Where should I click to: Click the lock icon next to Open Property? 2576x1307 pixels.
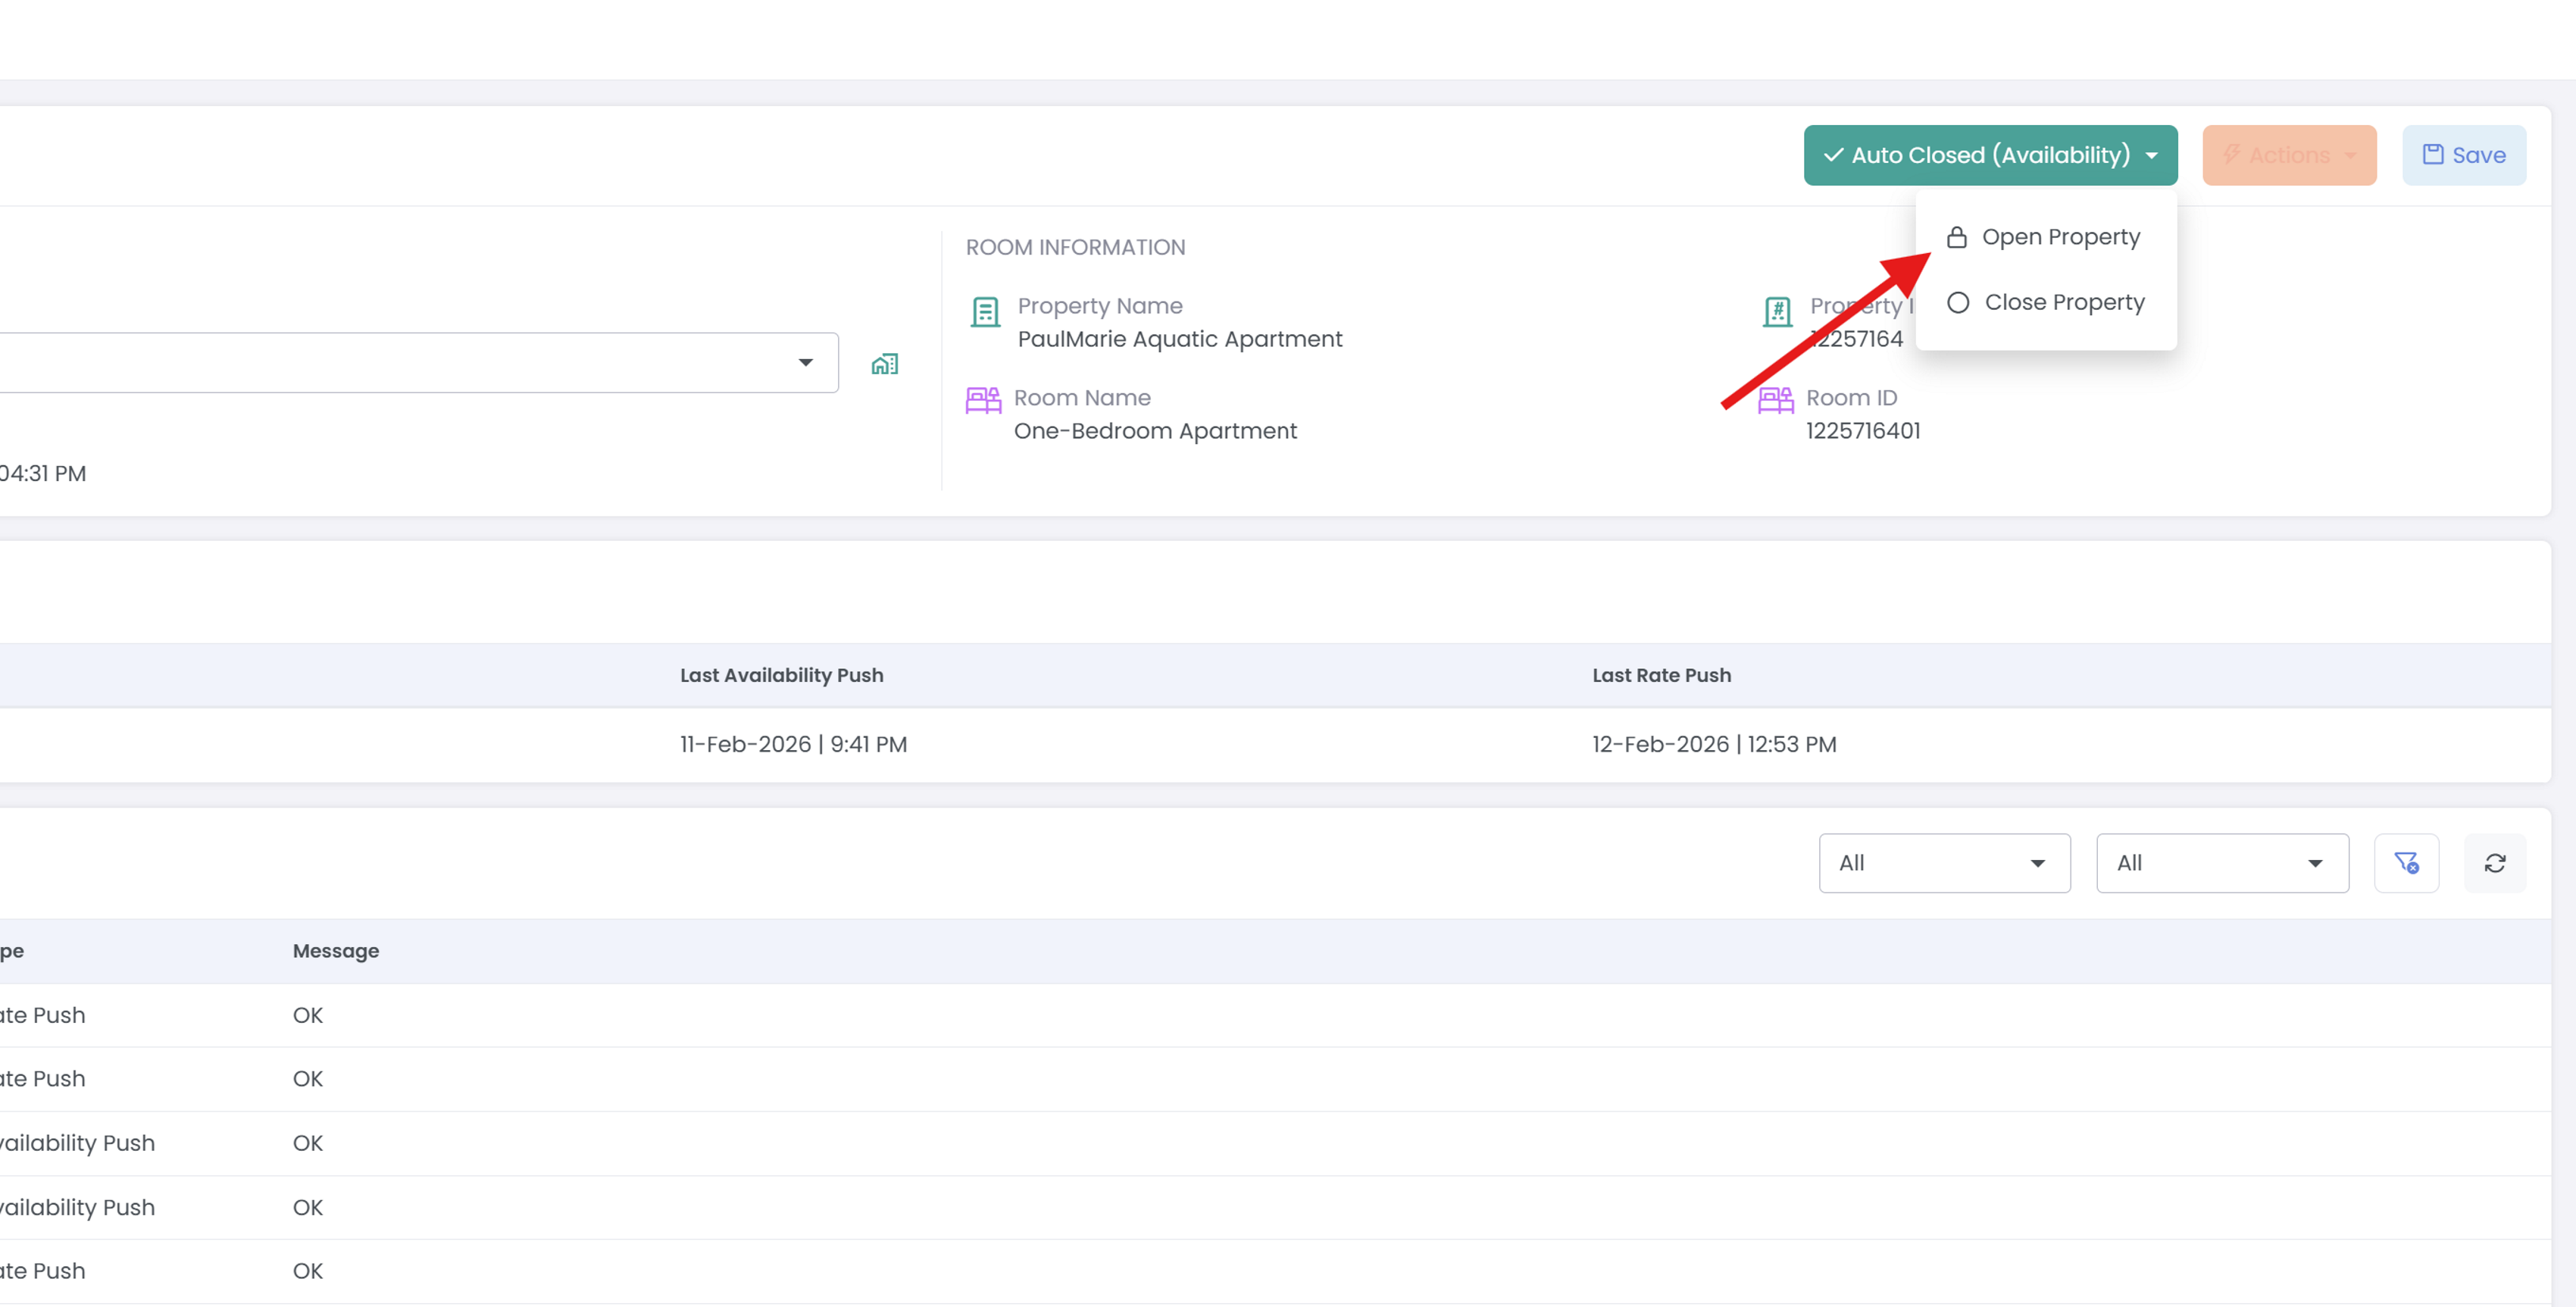click(x=1957, y=237)
